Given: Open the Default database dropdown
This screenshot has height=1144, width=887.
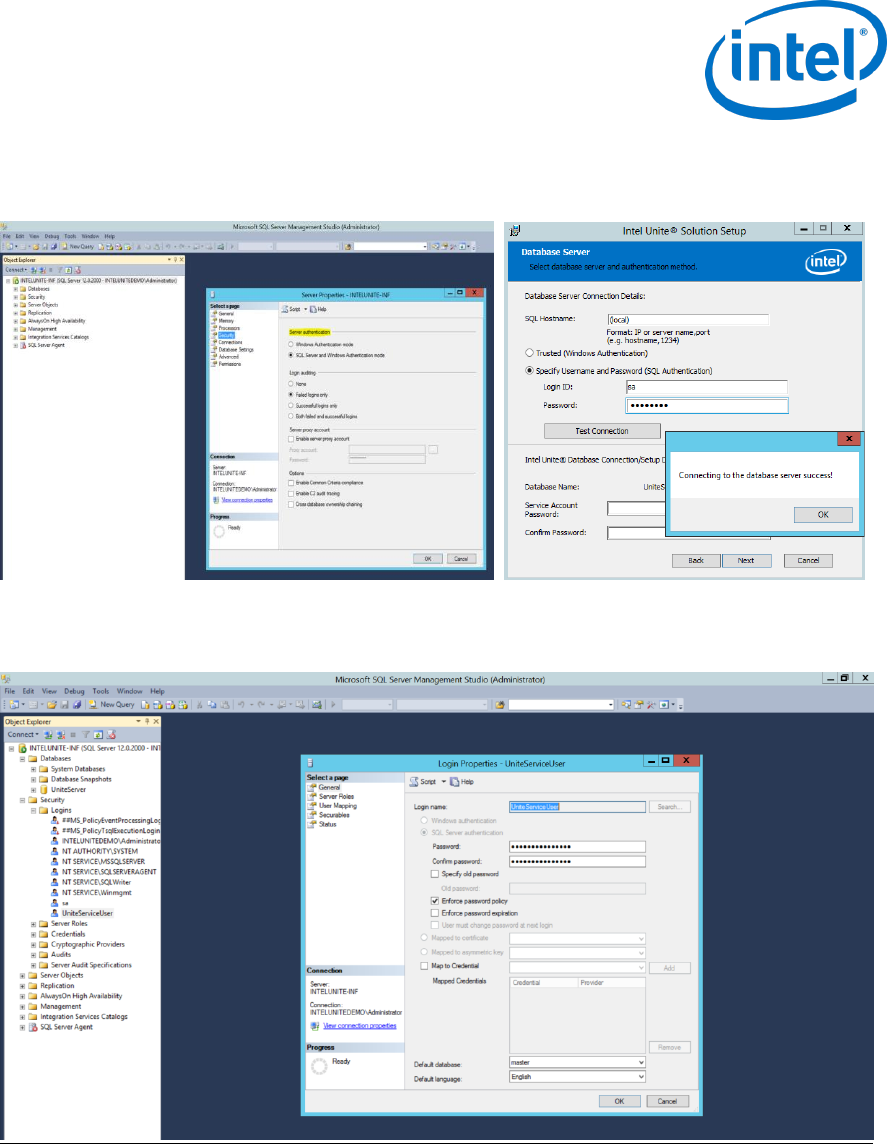Looking at the screenshot, I should [x=641, y=1062].
